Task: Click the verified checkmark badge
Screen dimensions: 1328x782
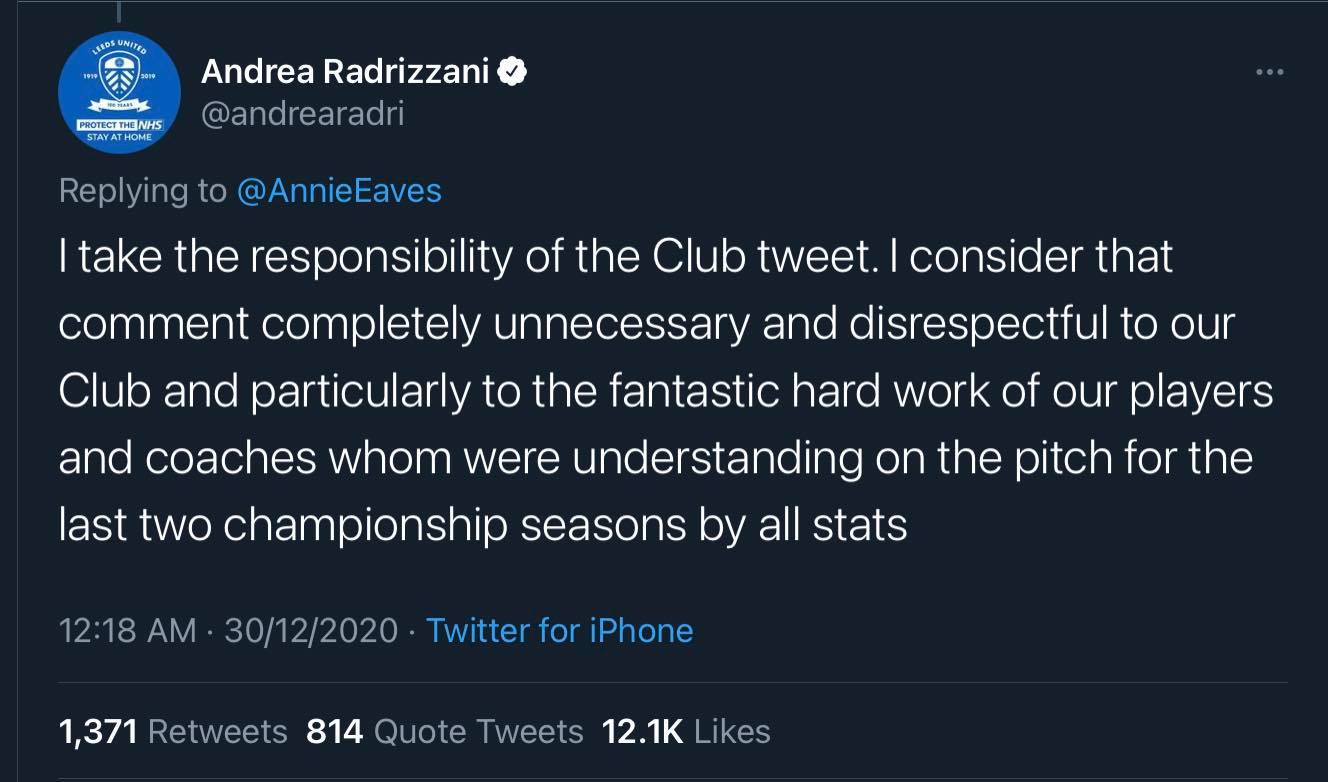Action: pyautogui.click(x=514, y=71)
